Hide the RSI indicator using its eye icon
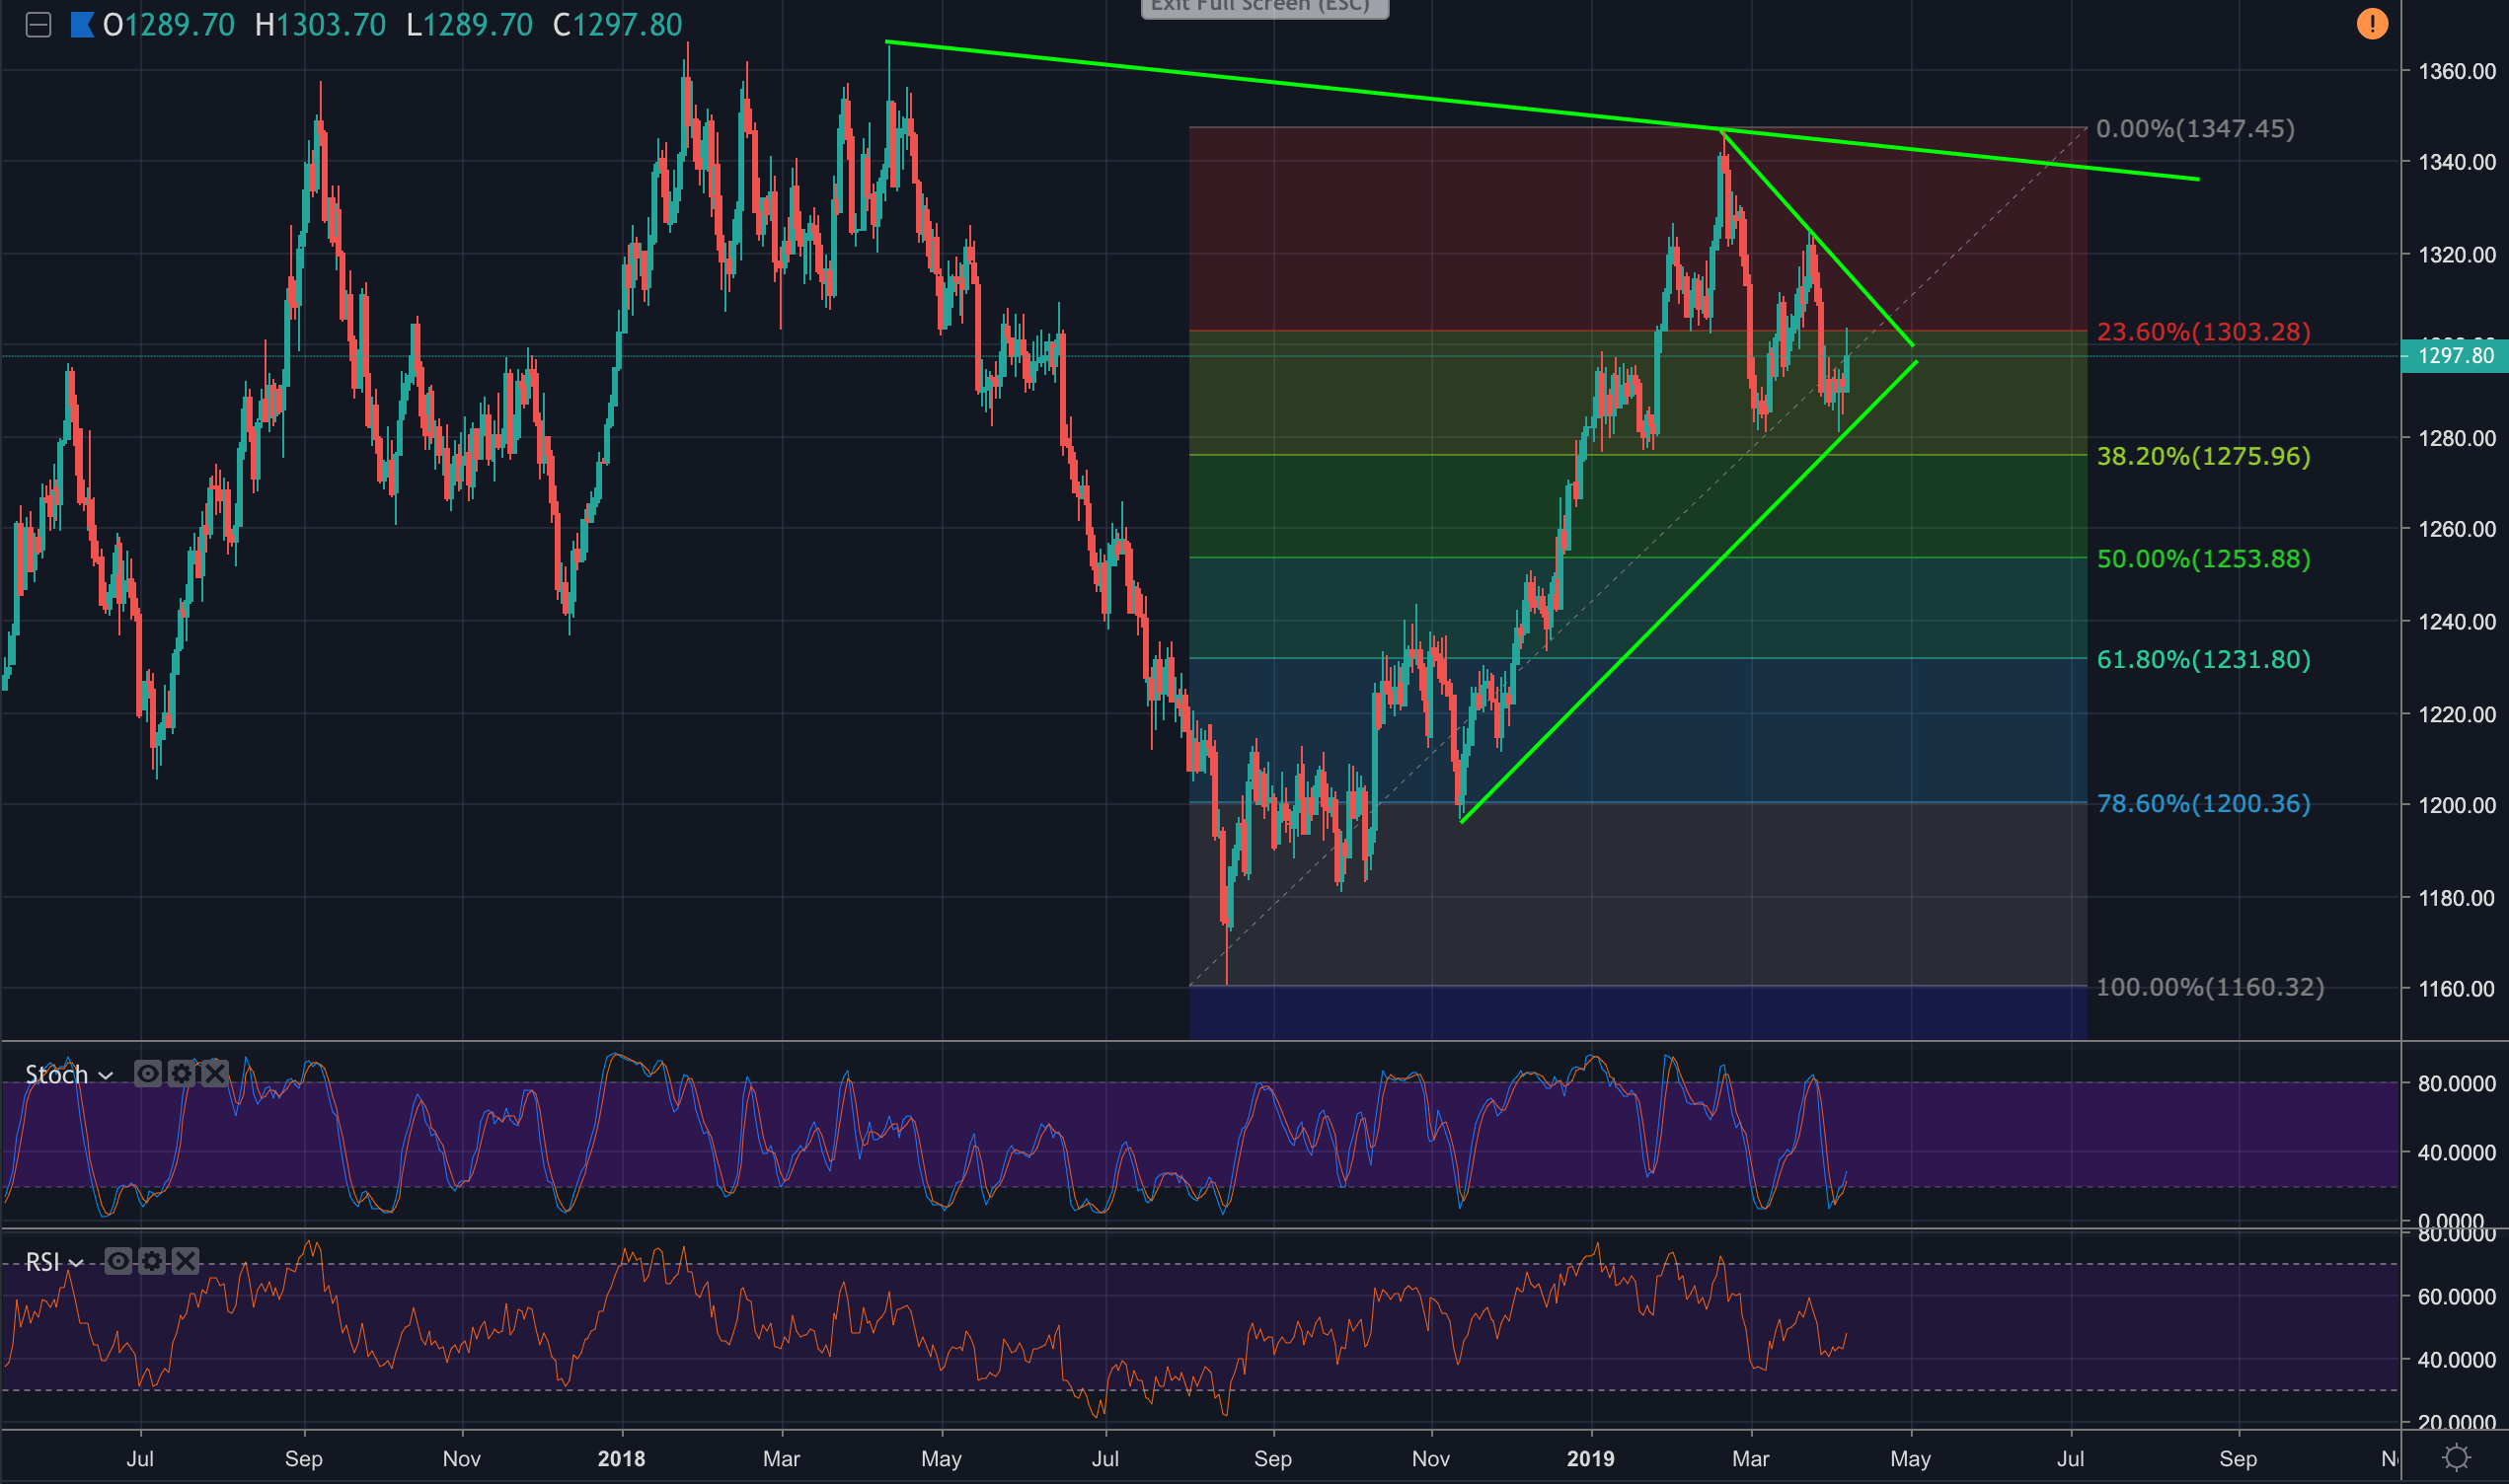Screen dimensions: 2509x1484 point(117,1261)
